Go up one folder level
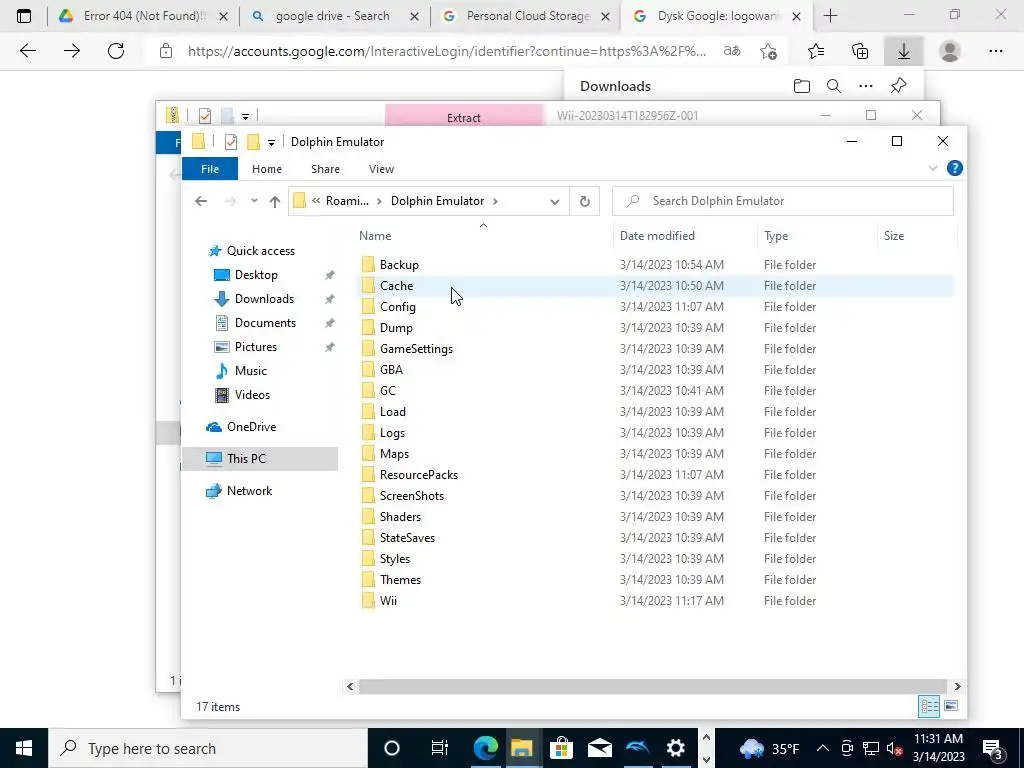 275,201
